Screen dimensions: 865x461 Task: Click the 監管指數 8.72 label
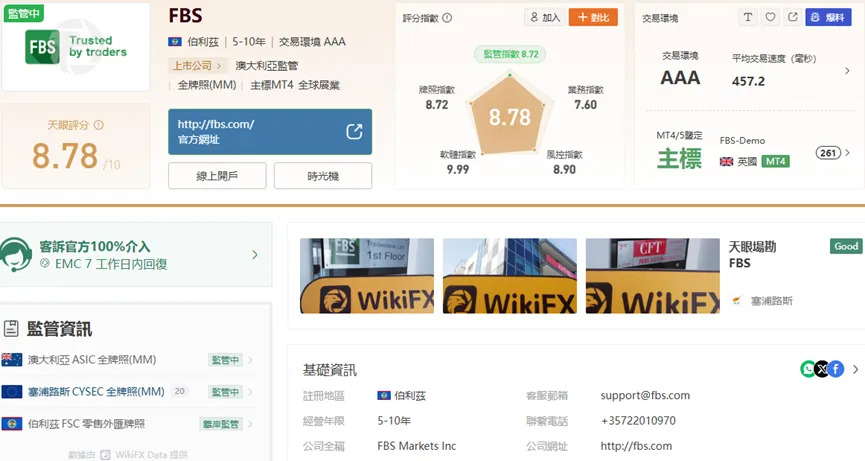(510, 54)
